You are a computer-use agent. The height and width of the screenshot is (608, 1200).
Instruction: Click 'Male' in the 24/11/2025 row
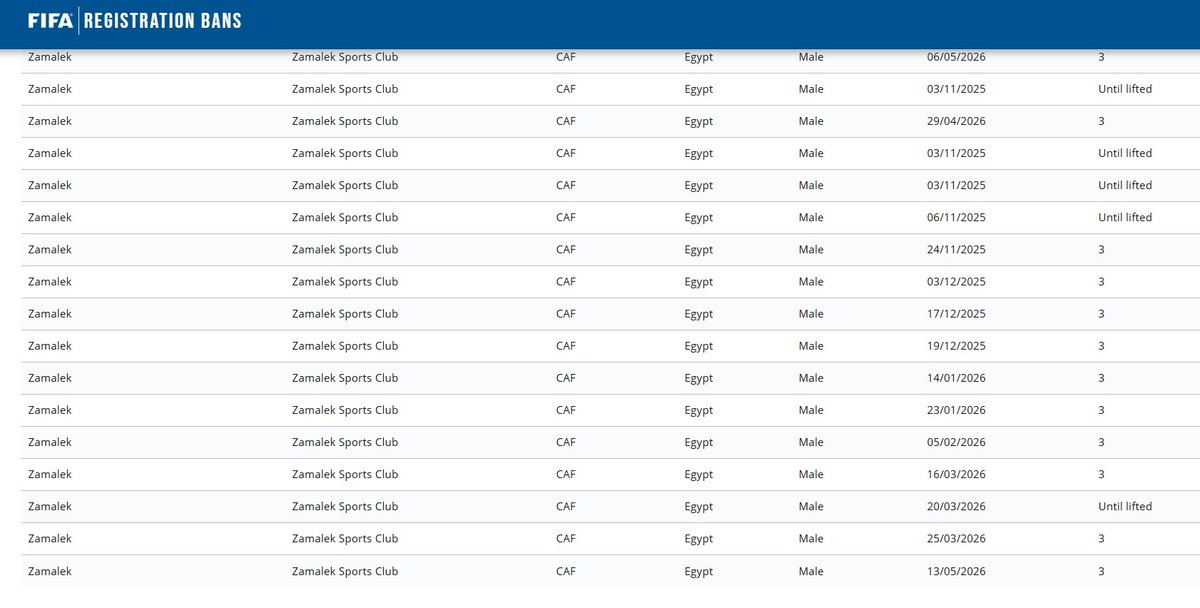[811, 249]
